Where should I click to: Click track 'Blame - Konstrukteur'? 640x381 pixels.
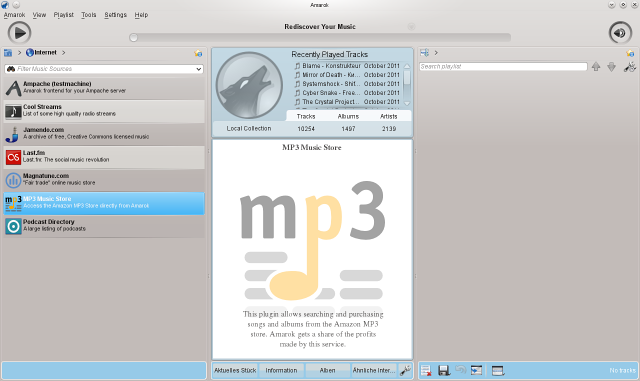(x=331, y=66)
